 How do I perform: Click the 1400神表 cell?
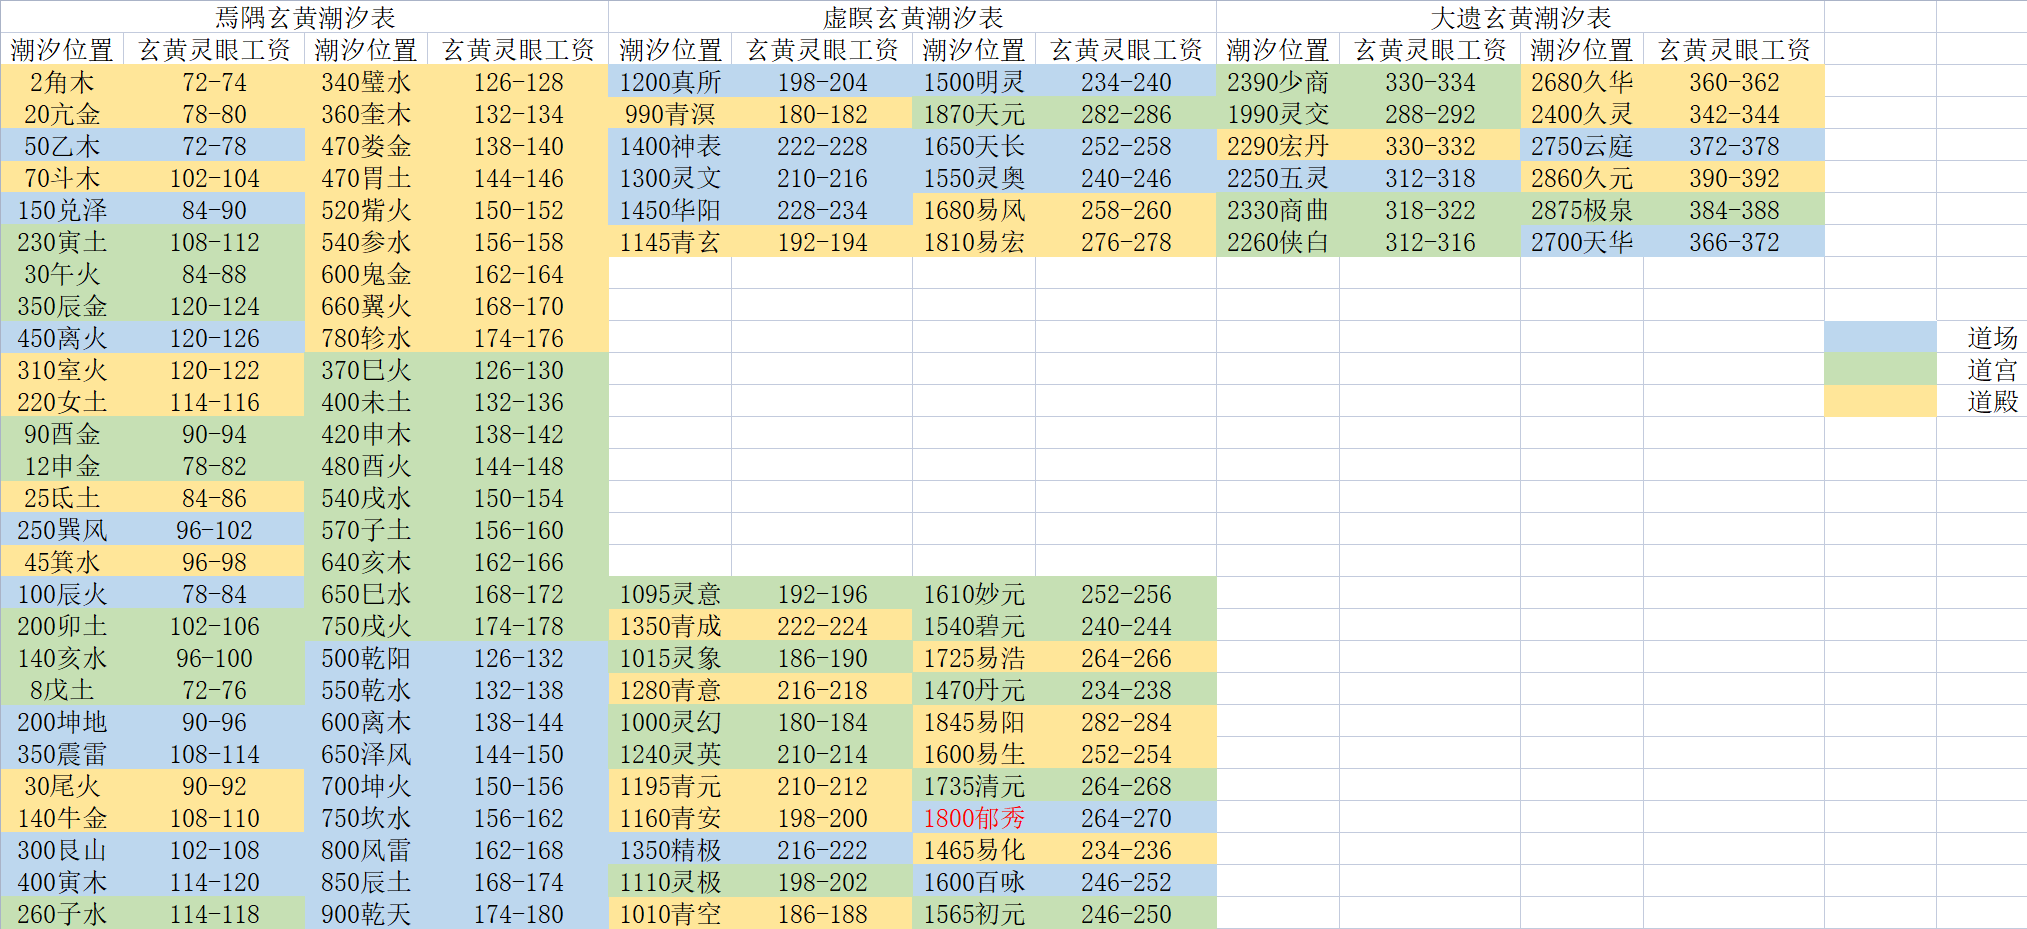point(670,145)
